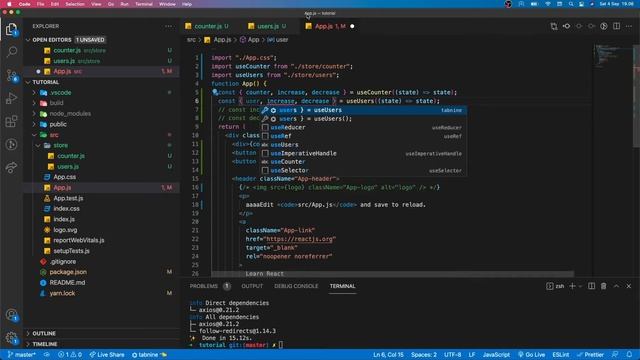
Task: Open Explorer panel ellipsis menu
Action: click(169, 26)
